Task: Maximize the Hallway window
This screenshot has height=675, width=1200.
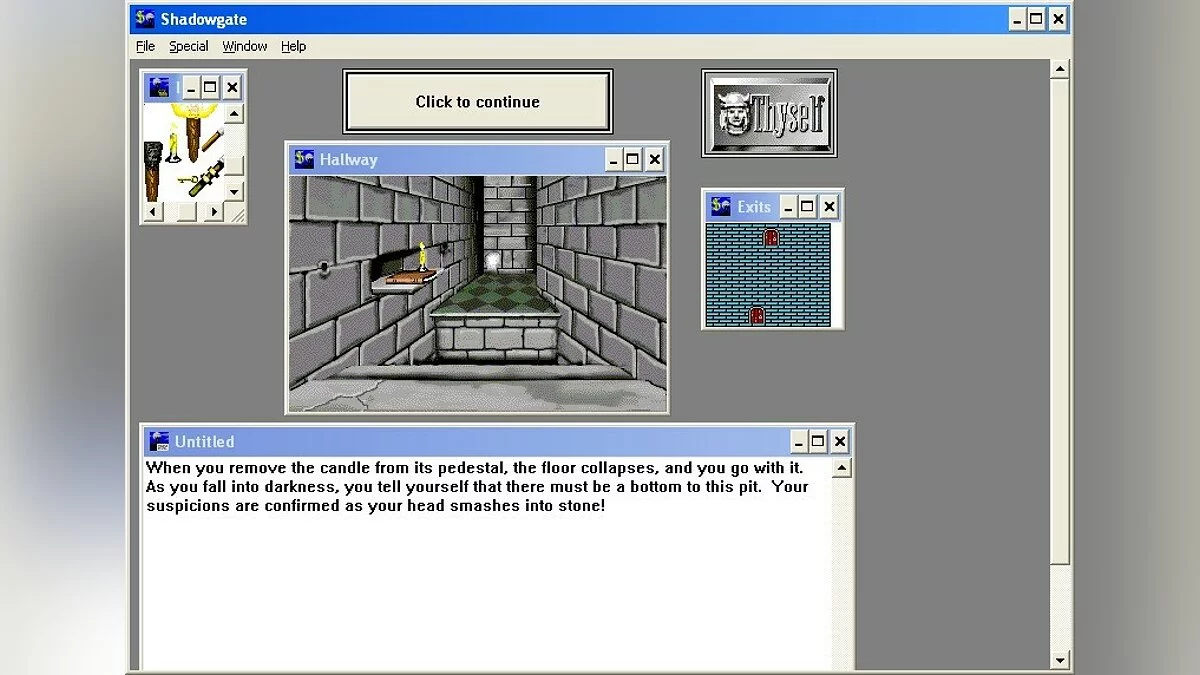Action: pyautogui.click(x=633, y=159)
